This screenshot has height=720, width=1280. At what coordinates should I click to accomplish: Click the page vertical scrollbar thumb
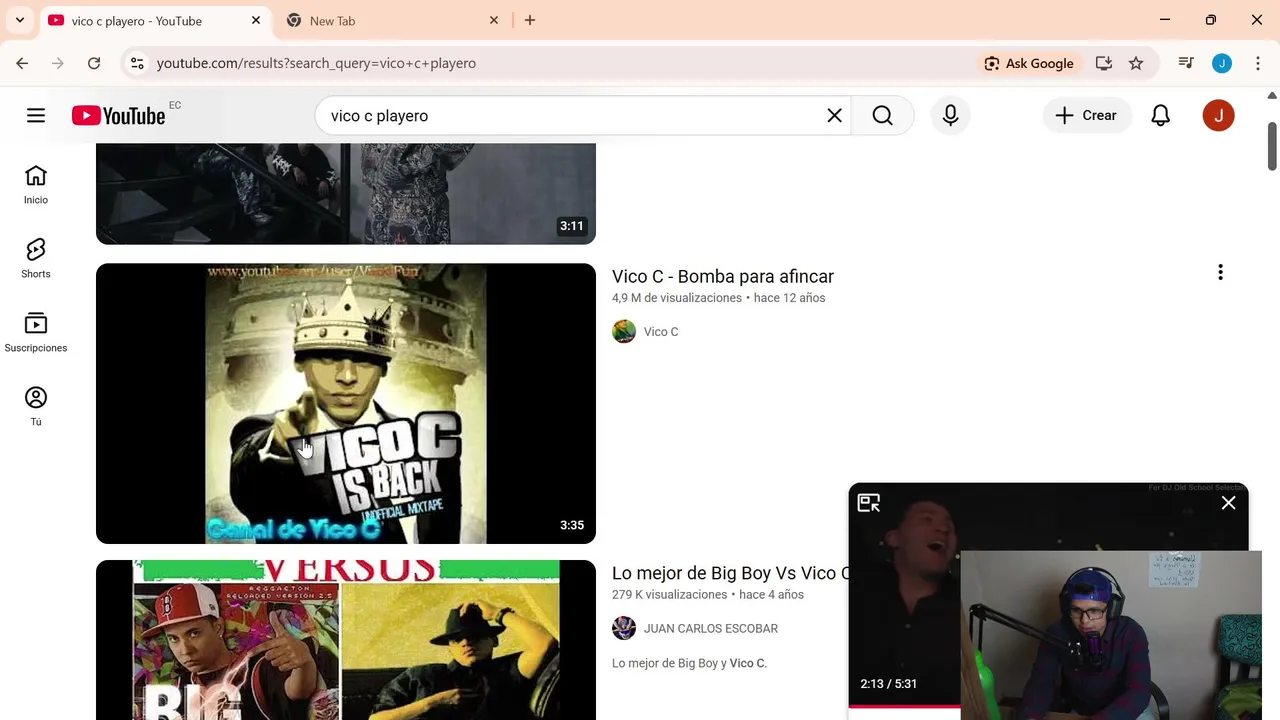coord(1272,147)
